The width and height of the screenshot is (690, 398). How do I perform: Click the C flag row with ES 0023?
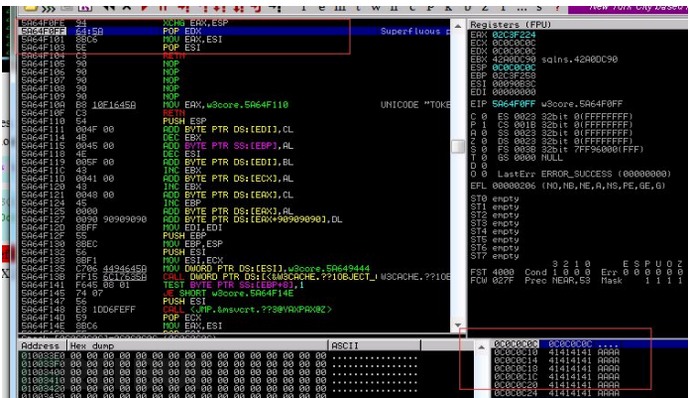coord(551,117)
